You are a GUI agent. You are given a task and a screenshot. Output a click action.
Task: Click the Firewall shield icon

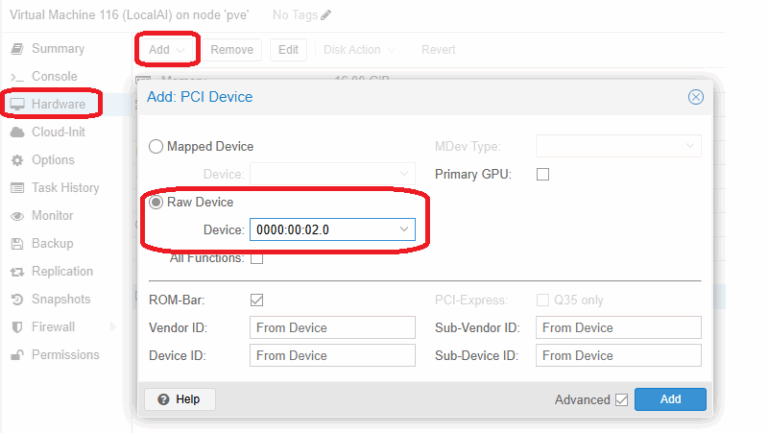[16, 327]
